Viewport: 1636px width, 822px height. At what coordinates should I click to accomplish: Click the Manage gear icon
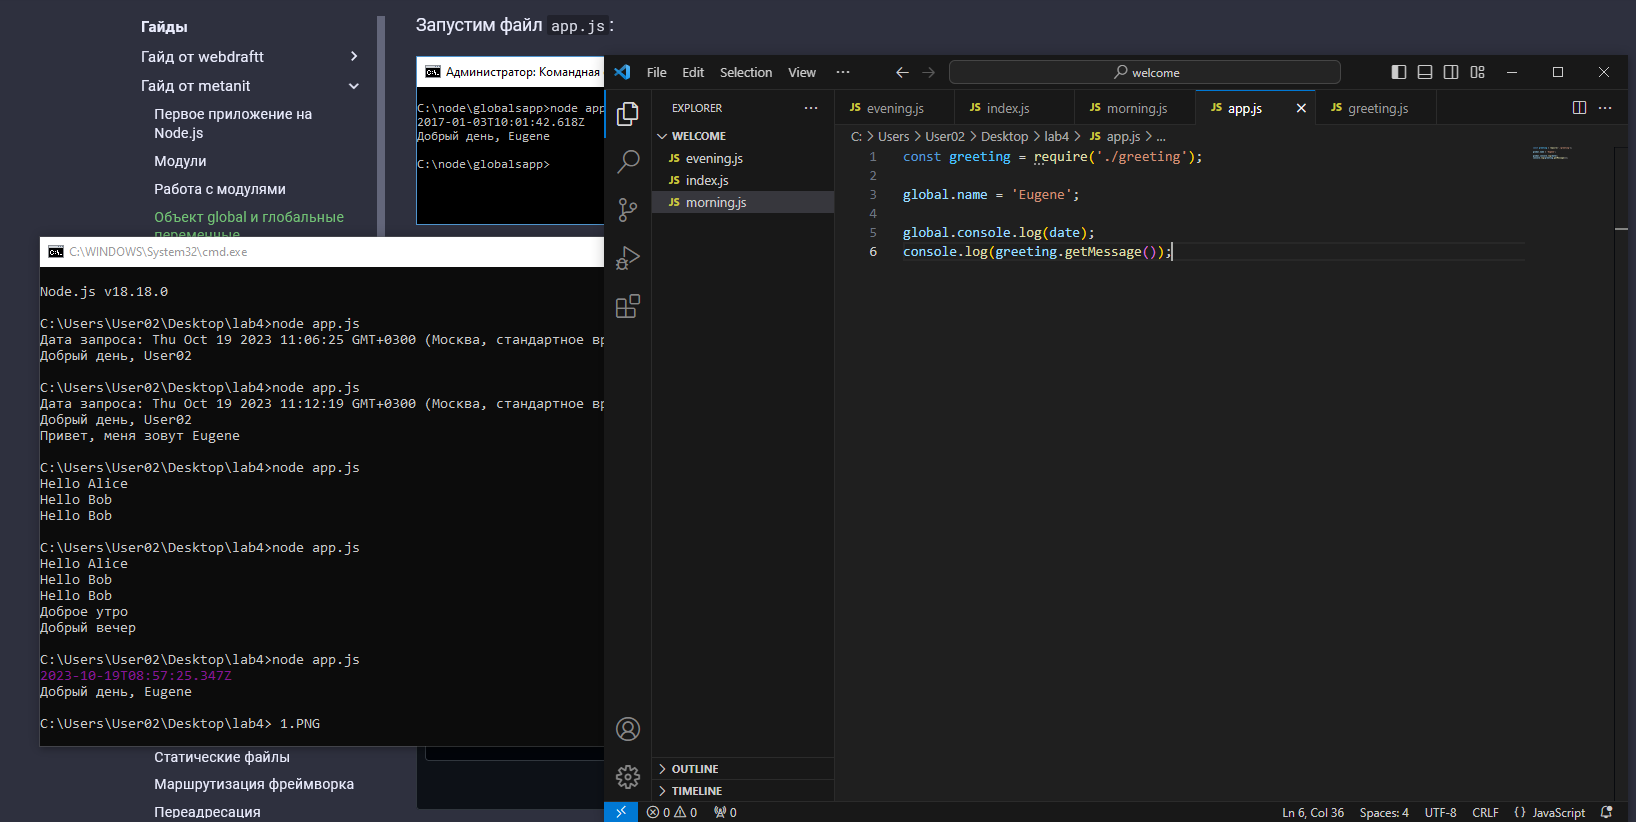pyautogui.click(x=628, y=777)
